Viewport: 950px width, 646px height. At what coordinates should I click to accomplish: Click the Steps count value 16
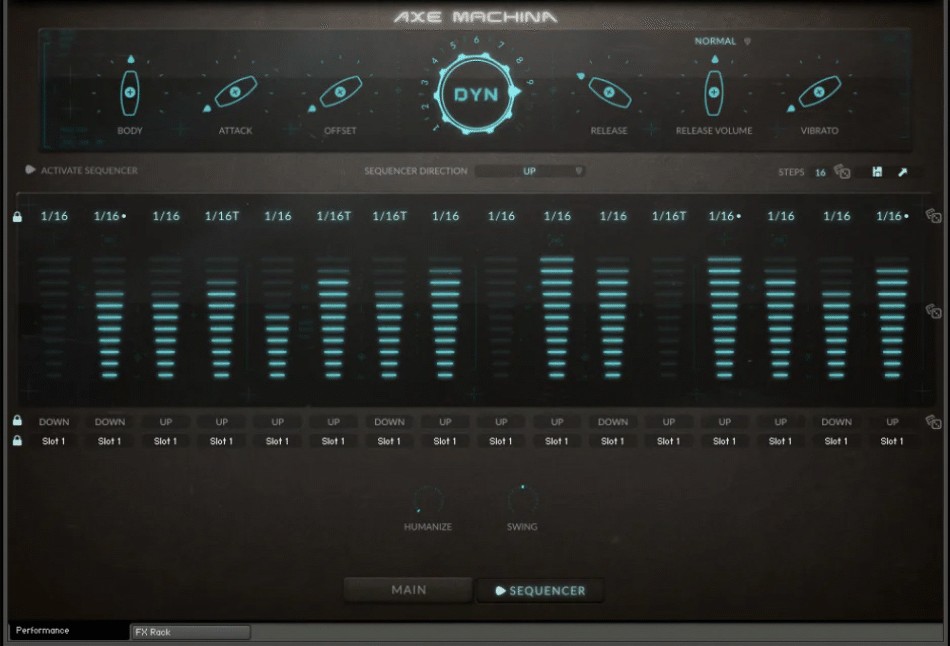point(820,173)
